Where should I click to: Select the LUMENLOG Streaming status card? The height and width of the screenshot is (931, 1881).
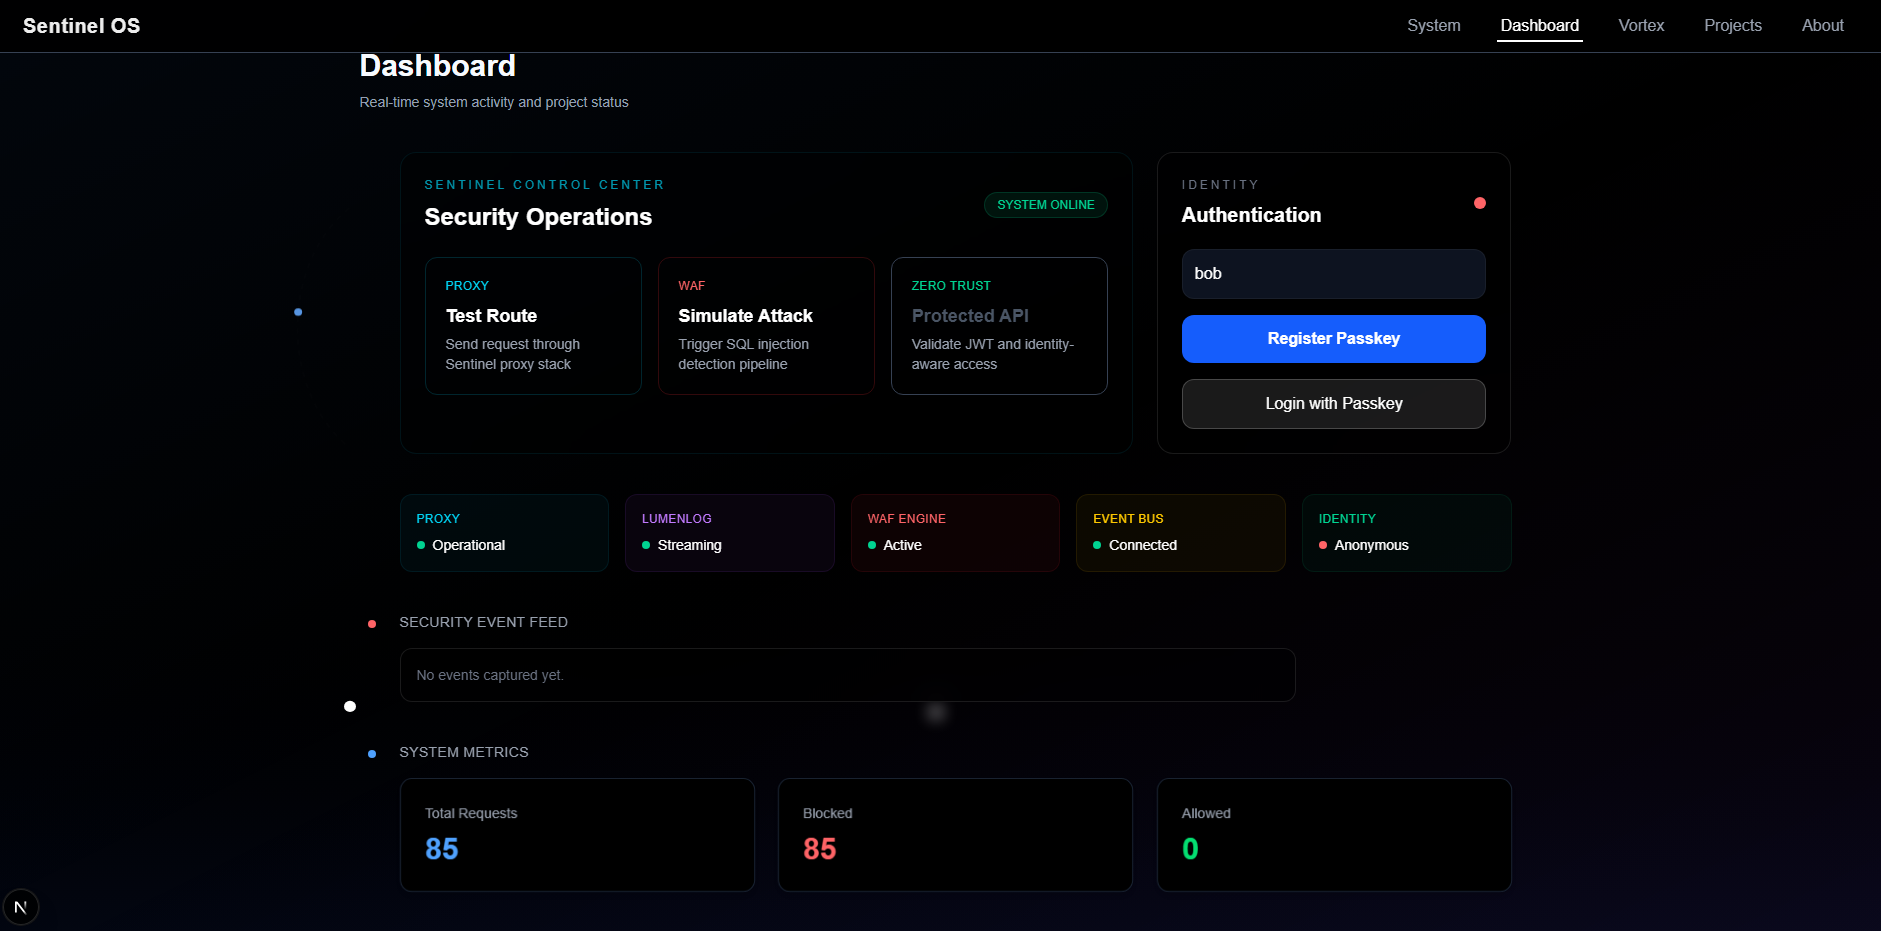pyautogui.click(x=730, y=533)
